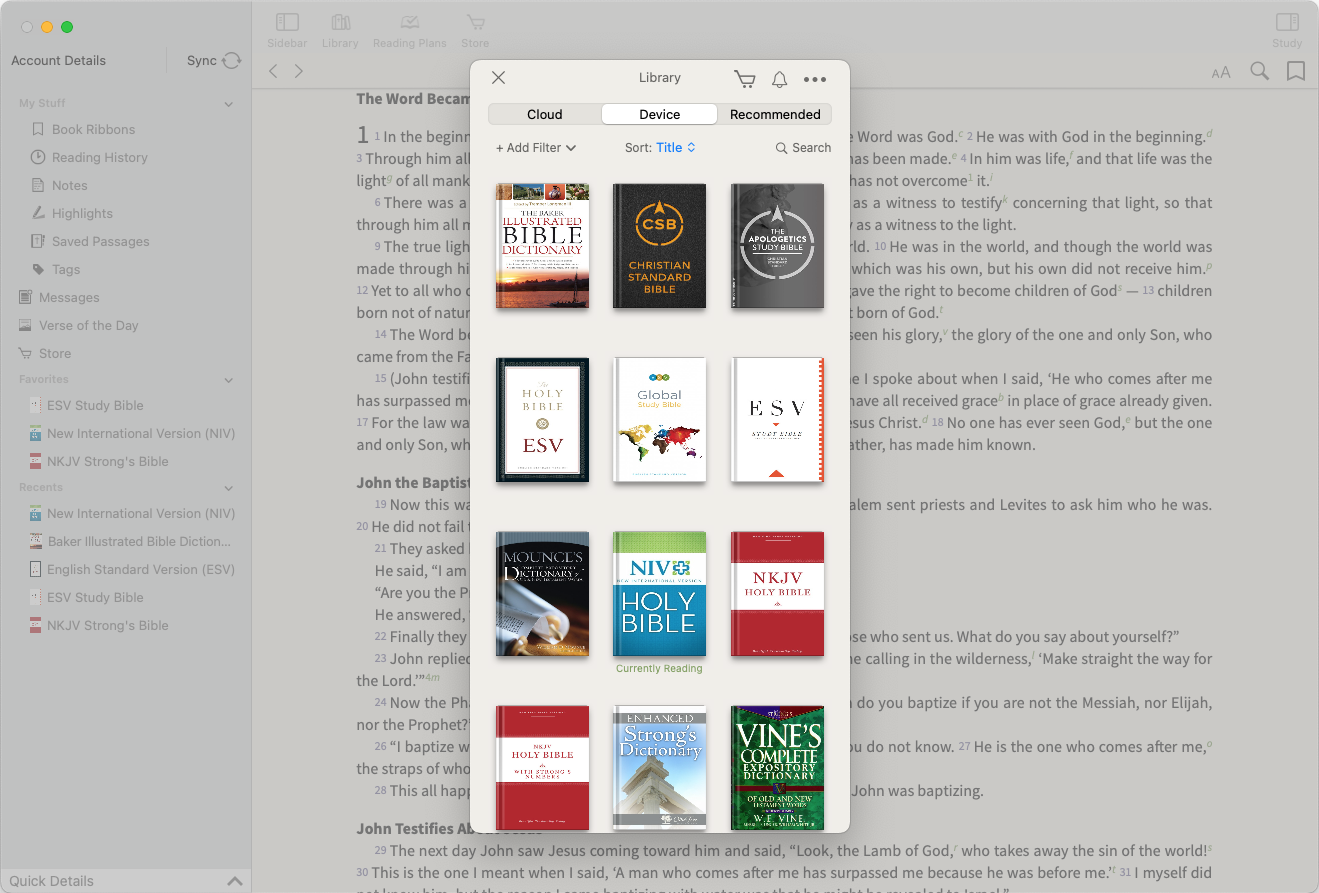The height and width of the screenshot is (893, 1319).
Task: Open Highlights in the sidebar
Action: (x=82, y=213)
